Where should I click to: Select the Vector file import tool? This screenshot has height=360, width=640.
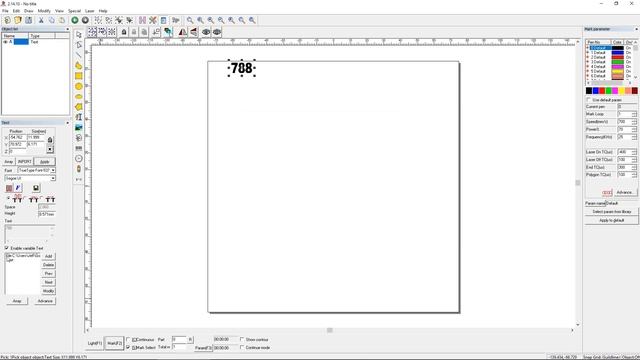pyautogui.click(x=79, y=138)
